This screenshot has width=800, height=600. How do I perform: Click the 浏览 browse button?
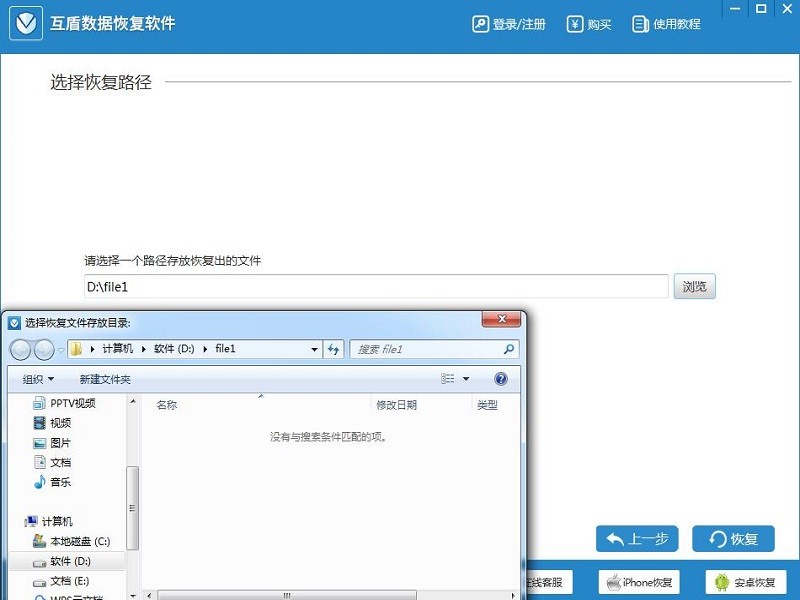[694, 286]
